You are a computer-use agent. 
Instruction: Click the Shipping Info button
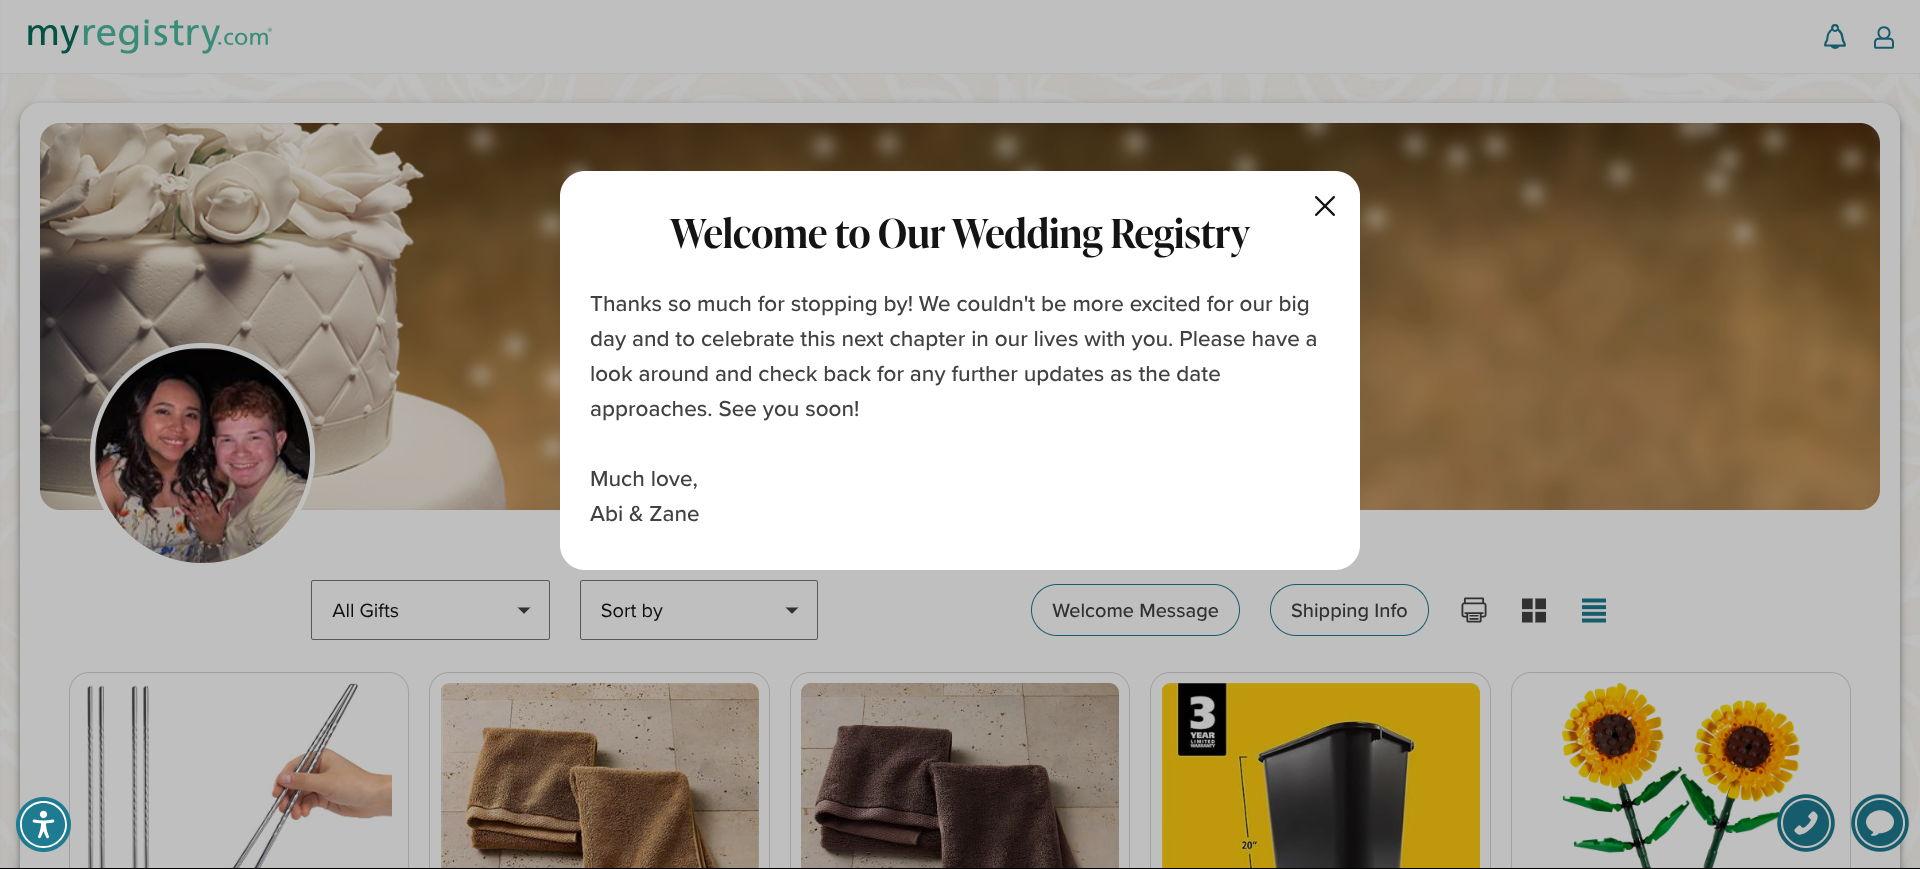tap(1348, 610)
